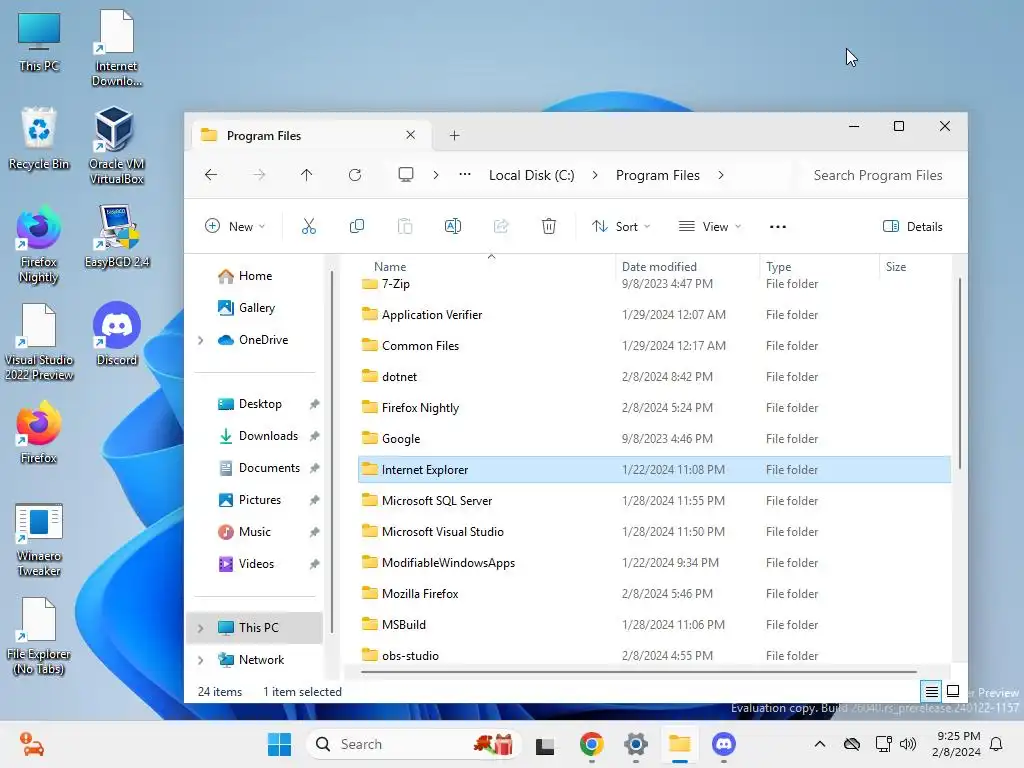Viewport: 1024px width, 768px height.
Task: Expand chevron after Program Files breadcrumb
Action: pyautogui.click(x=721, y=175)
